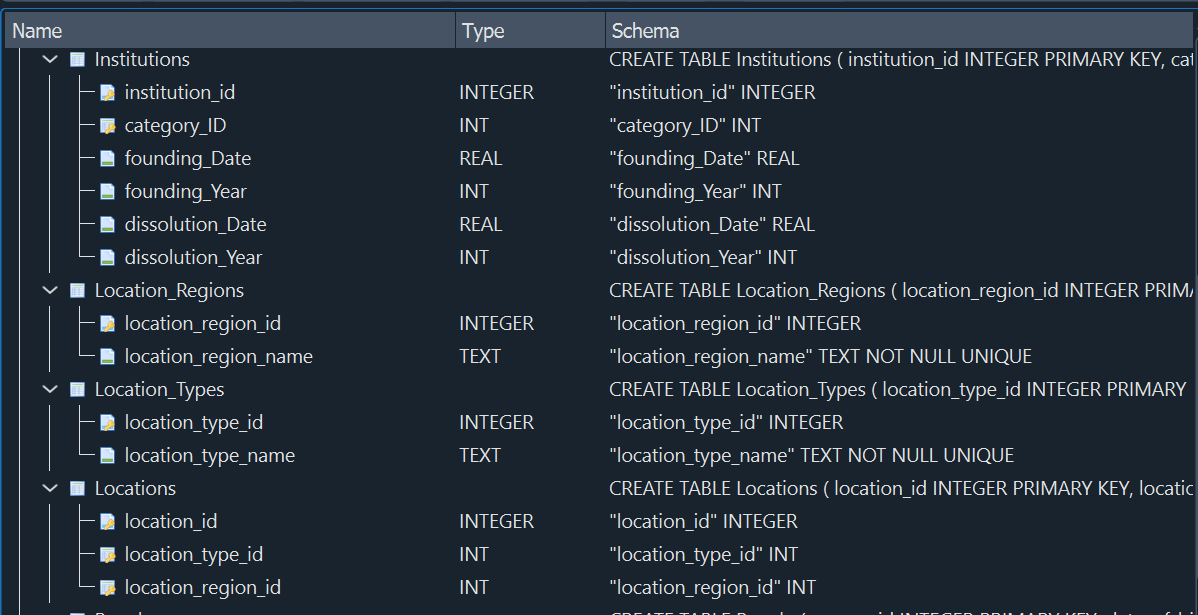
Task: Click the Locations table icon
Action: point(77,488)
